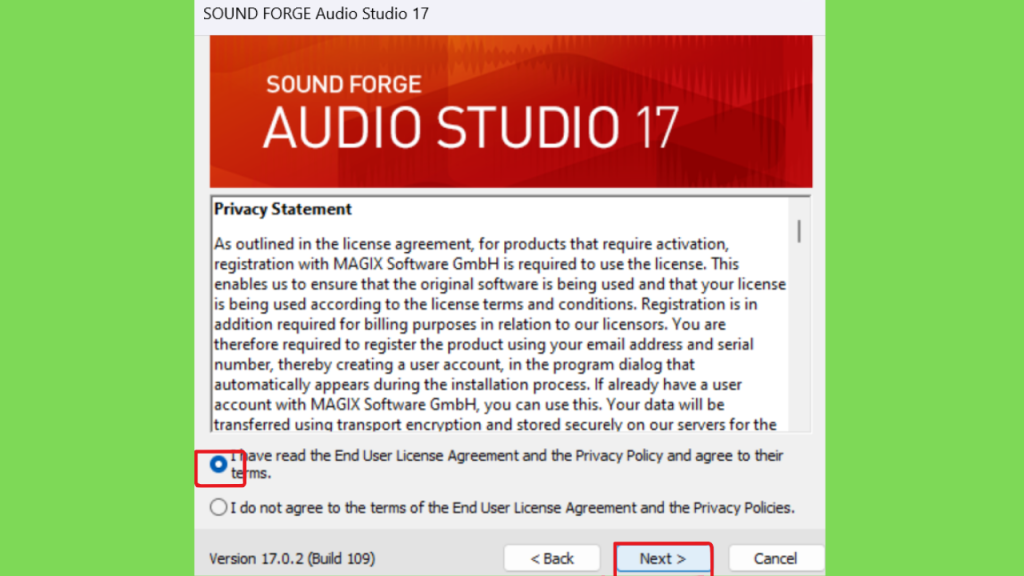The height and width of the screenshot is (576, 1024).
Task: Click the paragraph line starting "As outlined in the license"
Action: point(470,244)
